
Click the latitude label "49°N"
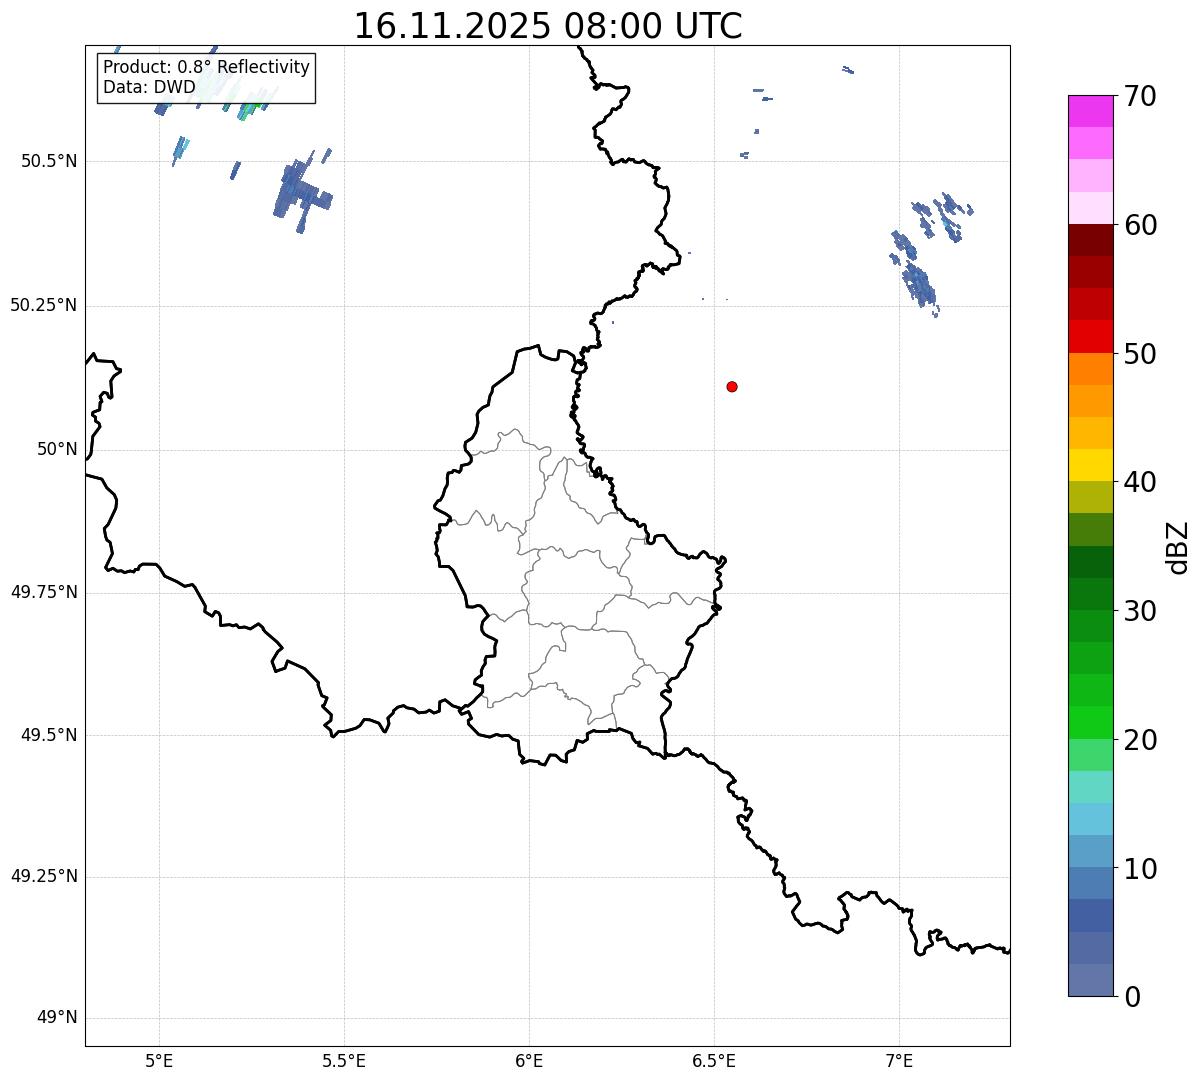coord(57,1018)
